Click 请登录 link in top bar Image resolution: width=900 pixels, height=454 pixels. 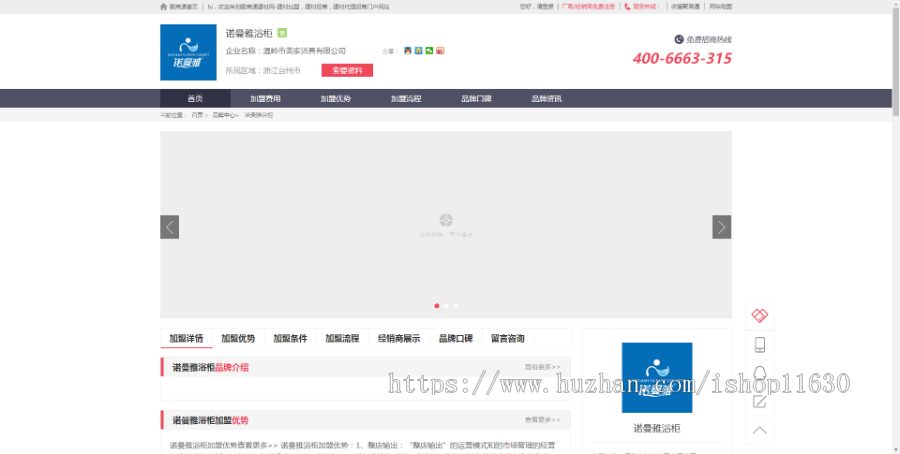(545, 7)
